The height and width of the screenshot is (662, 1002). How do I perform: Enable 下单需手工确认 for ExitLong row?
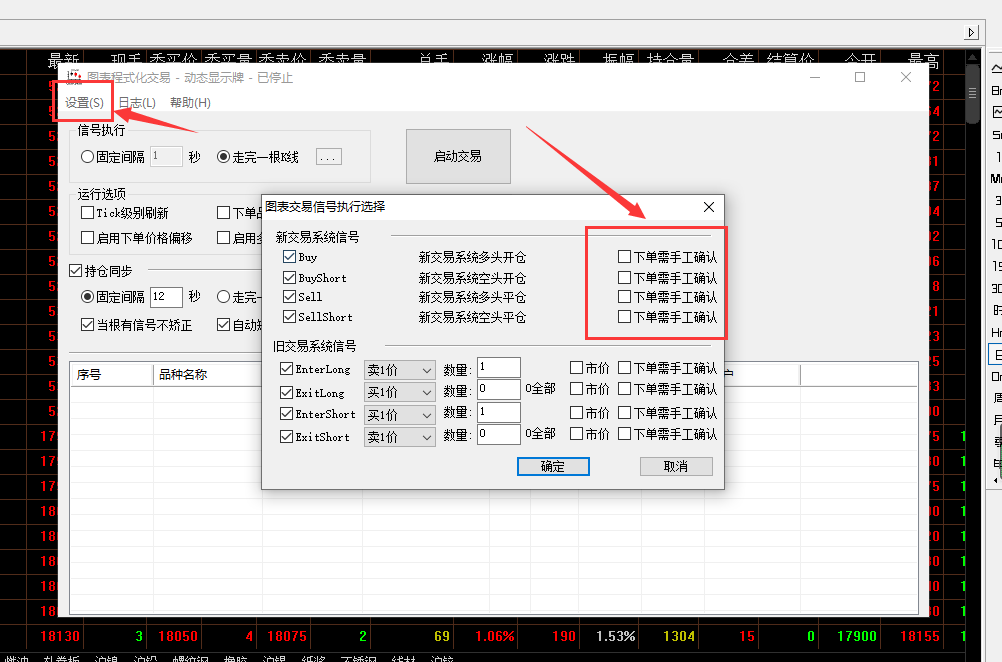coord(624,389)
